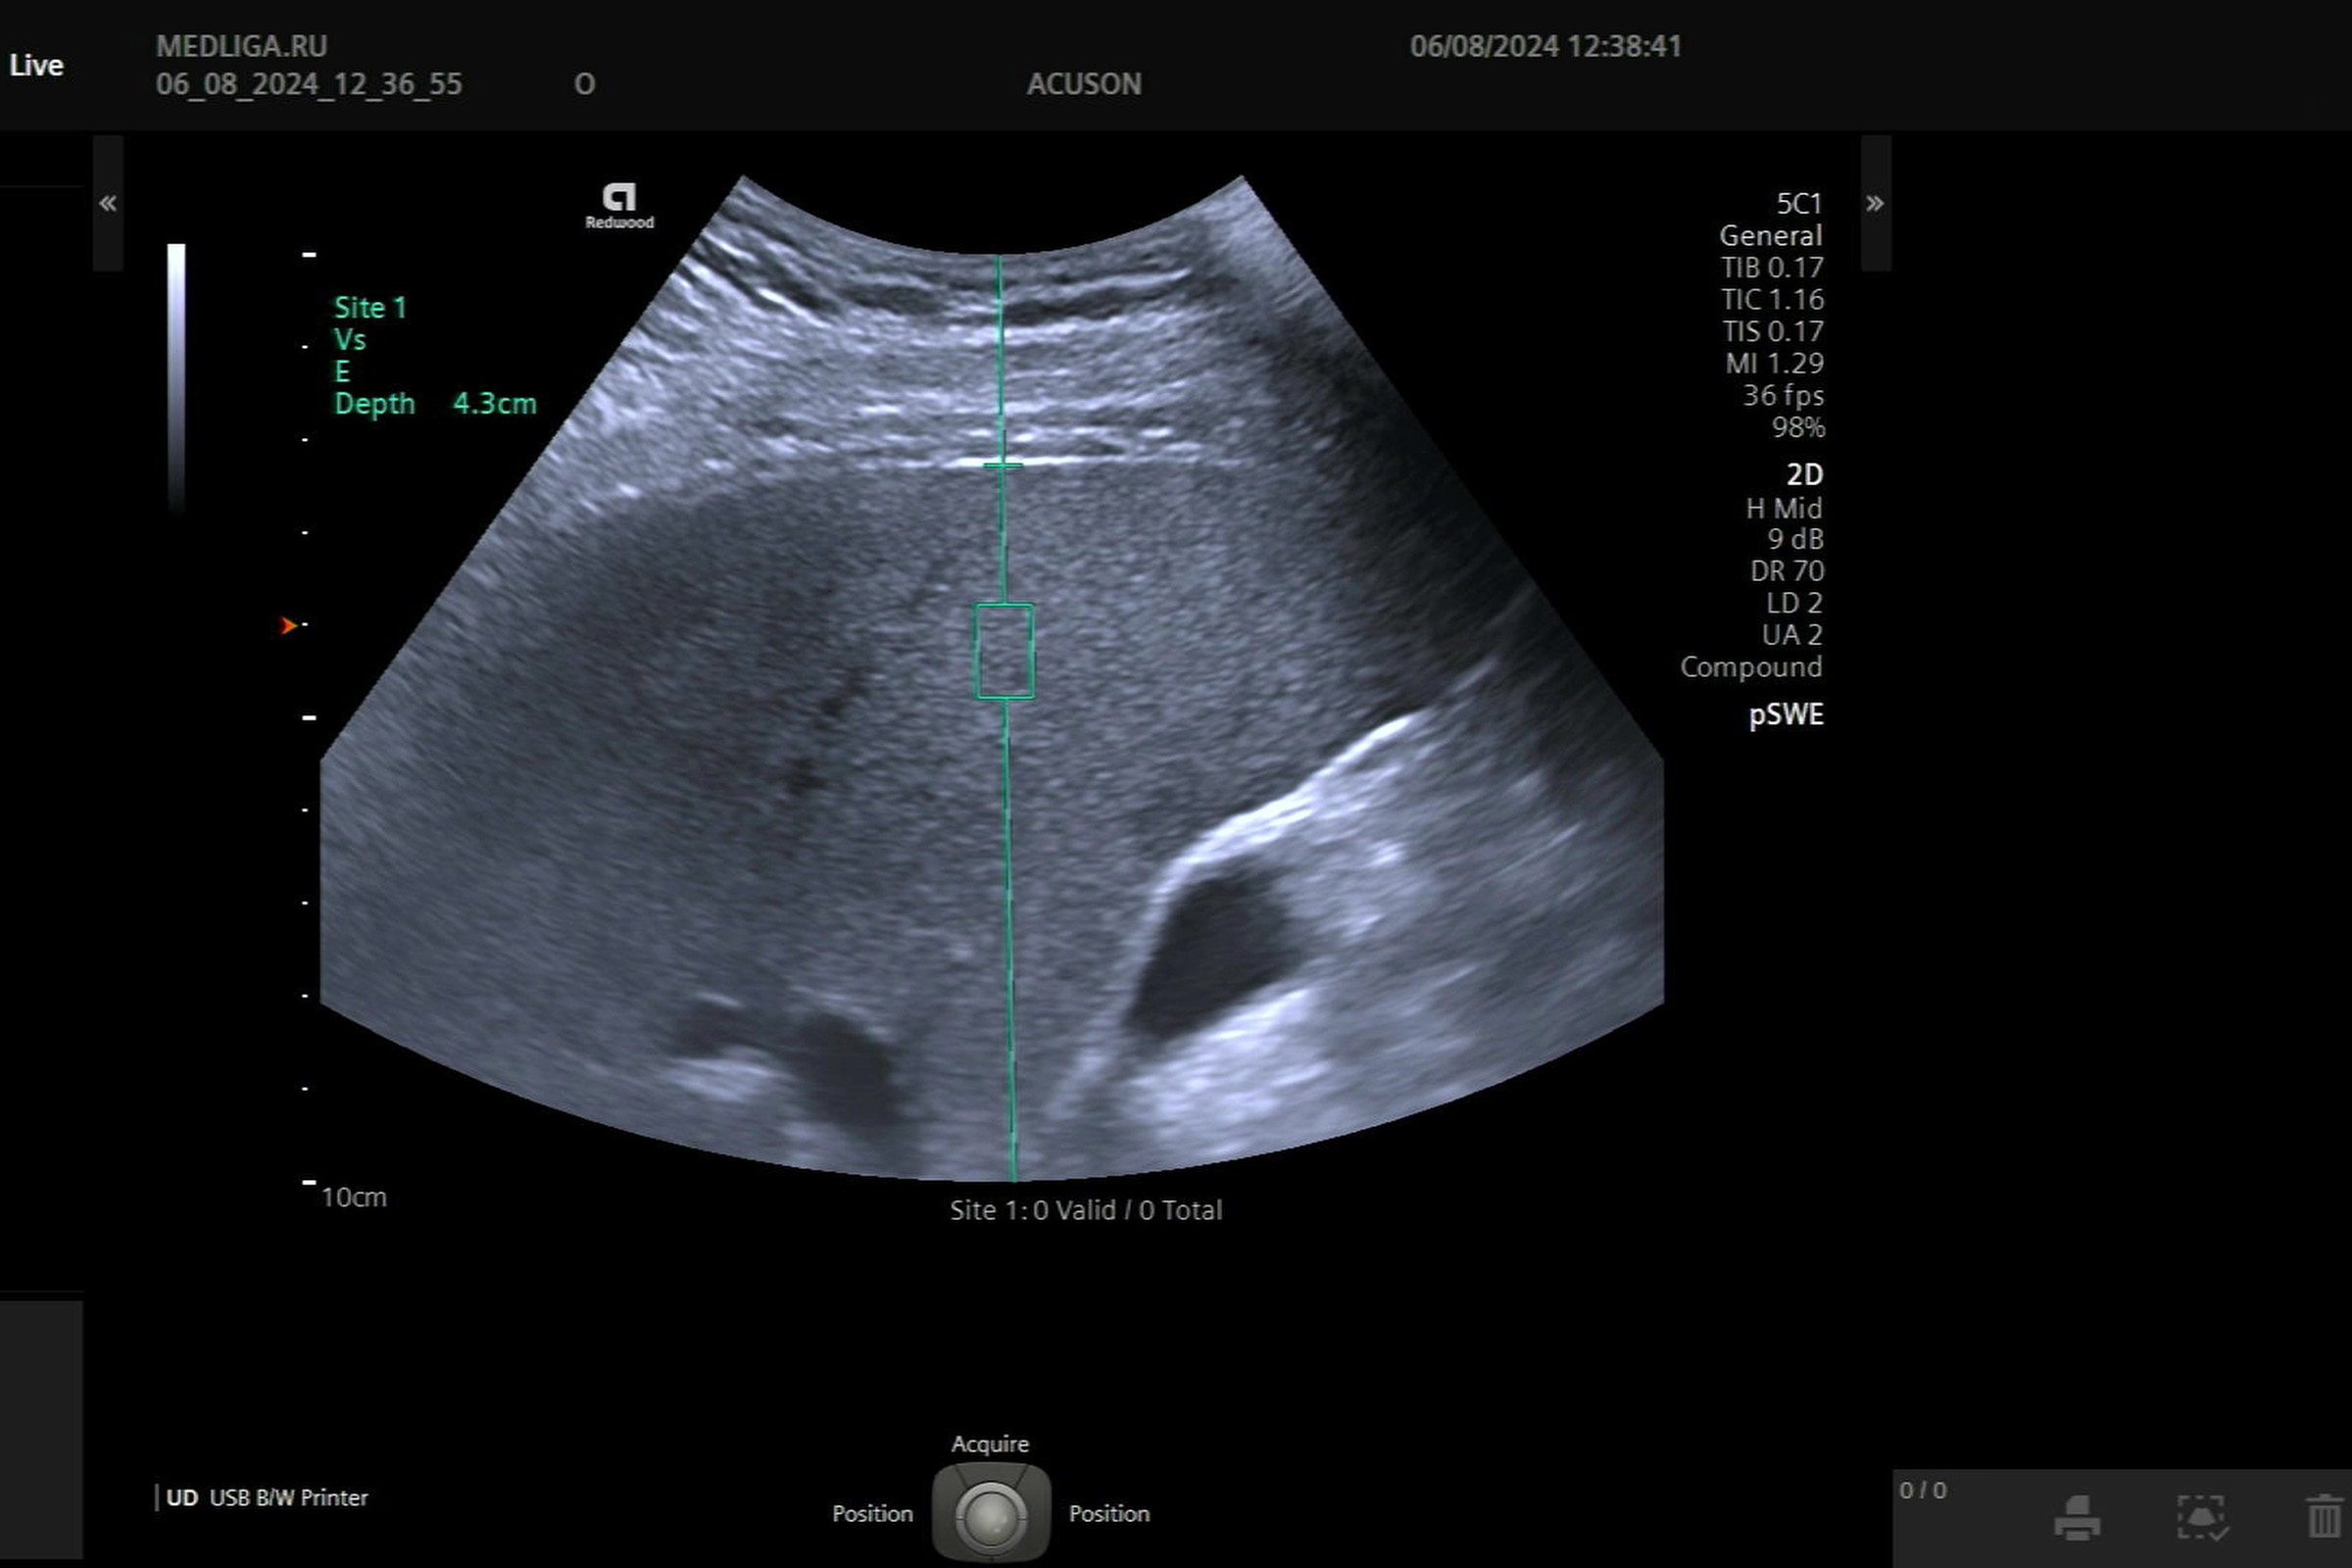Click the green pSWE ROI box

tap(1004, 651)
